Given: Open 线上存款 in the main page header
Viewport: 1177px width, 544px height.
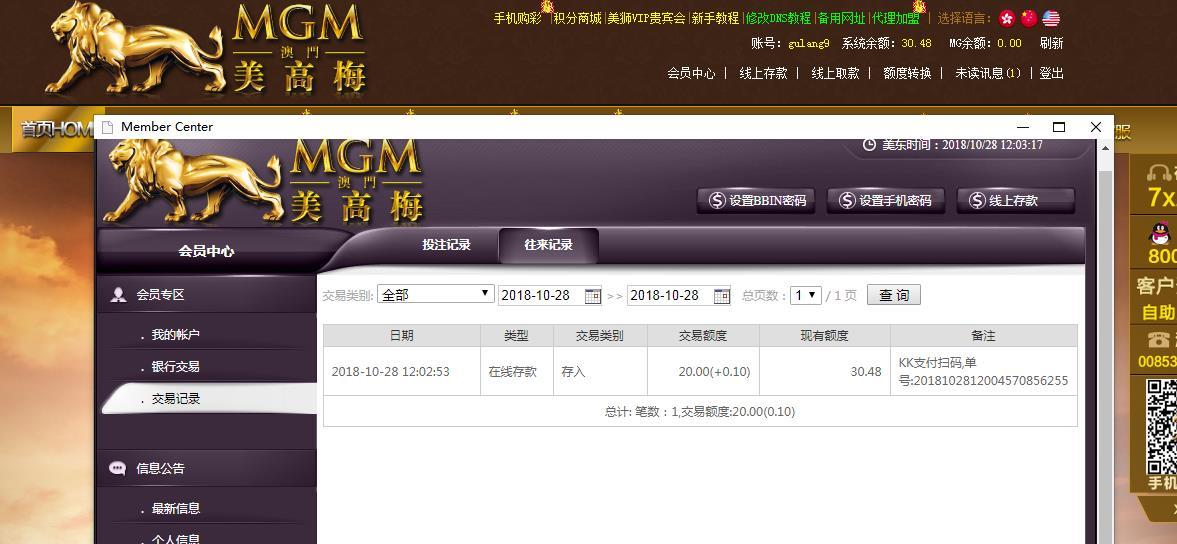Looking at the screenshot, I should [x=763, y=74].
